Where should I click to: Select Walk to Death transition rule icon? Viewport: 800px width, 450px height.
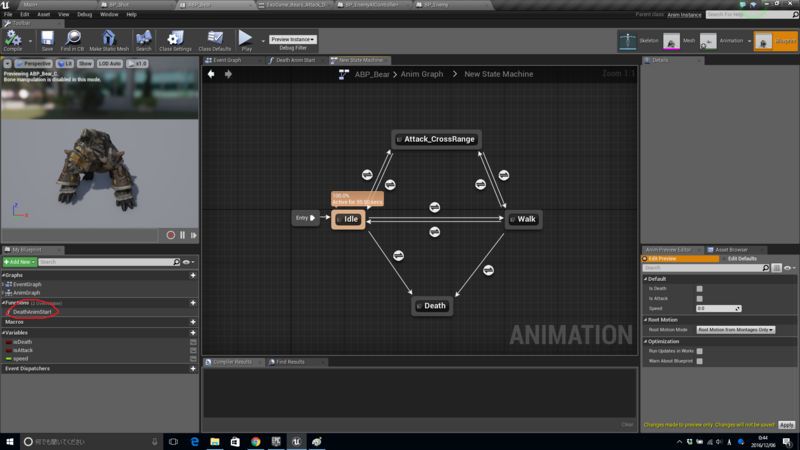[488, 270]
